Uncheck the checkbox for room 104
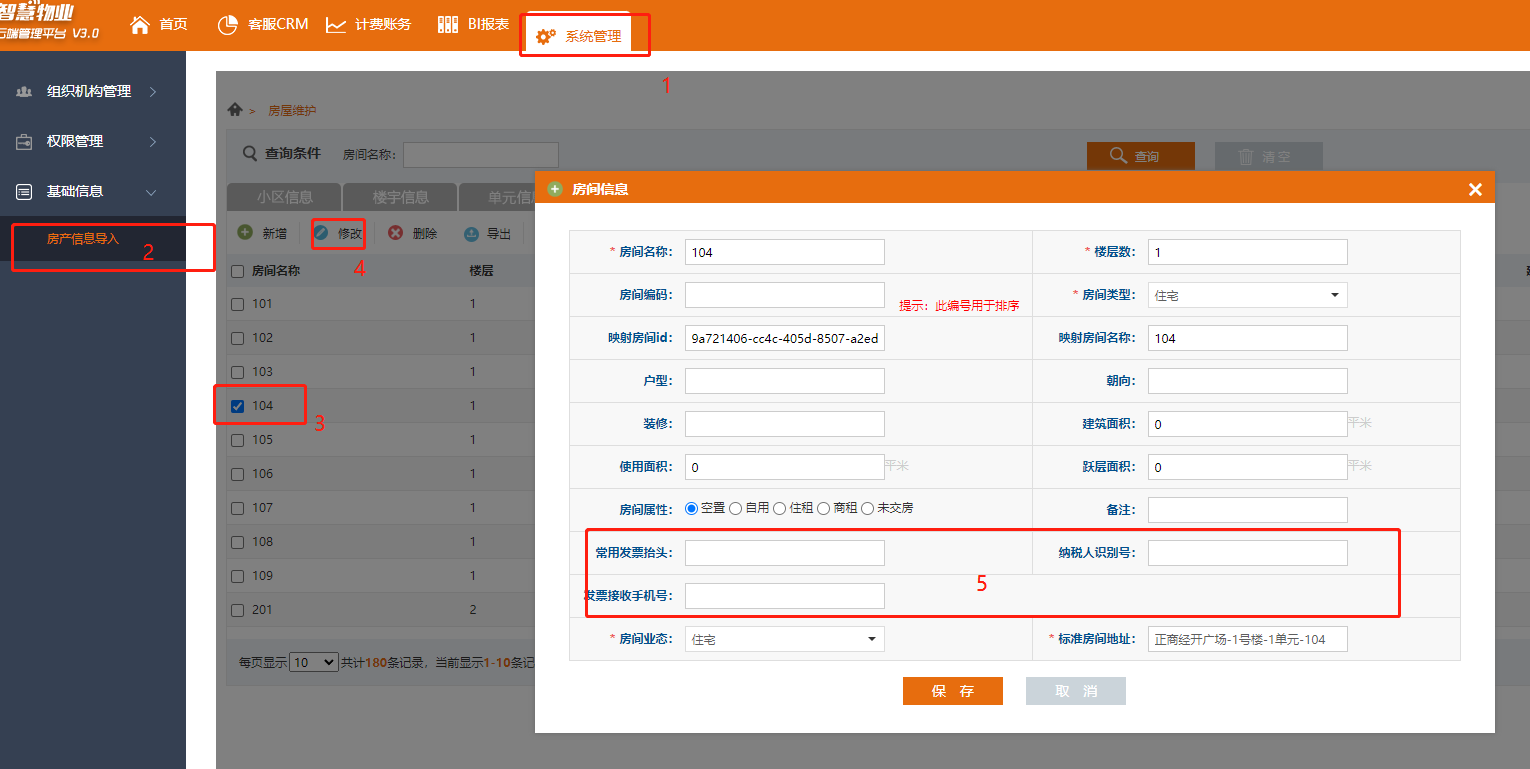 click(x=237, y=406)
